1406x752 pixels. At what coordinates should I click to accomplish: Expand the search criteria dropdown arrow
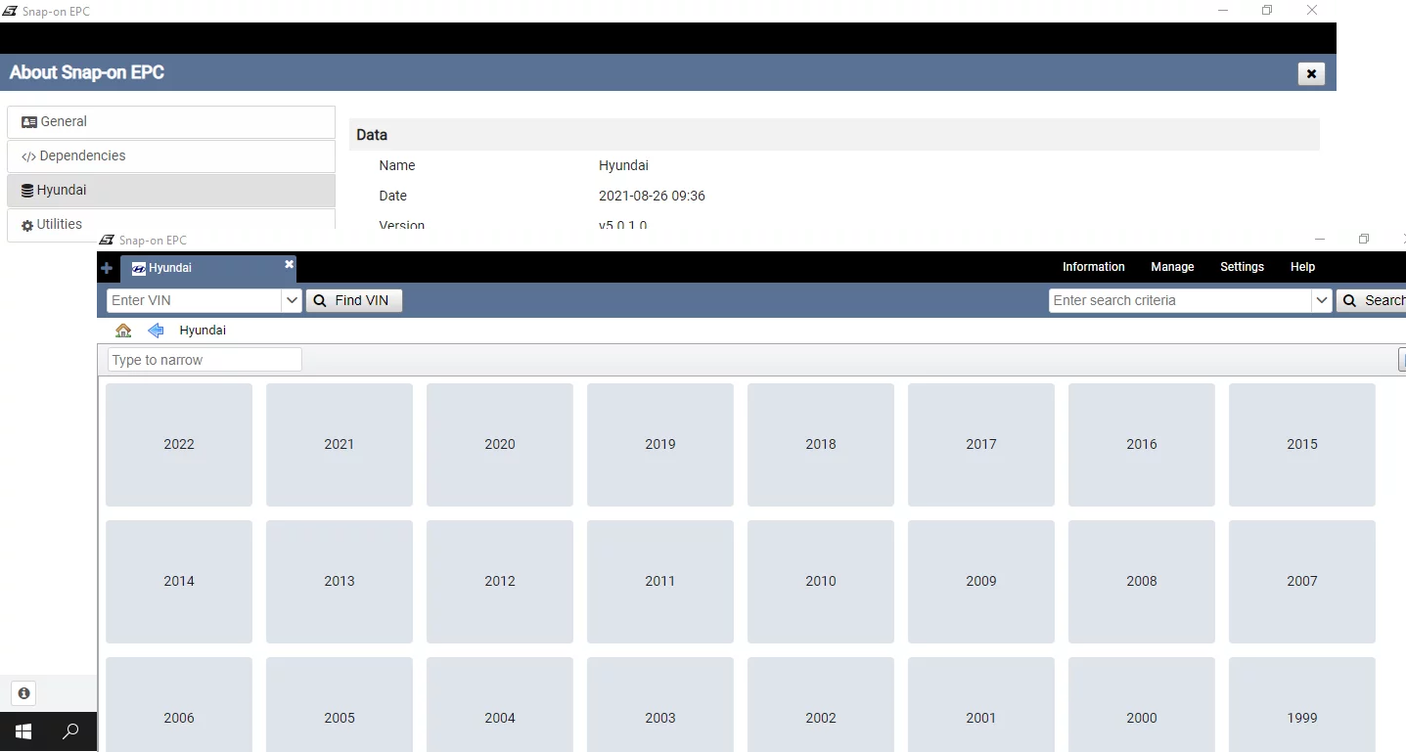pyautogui.click(x=1321, y=300)
